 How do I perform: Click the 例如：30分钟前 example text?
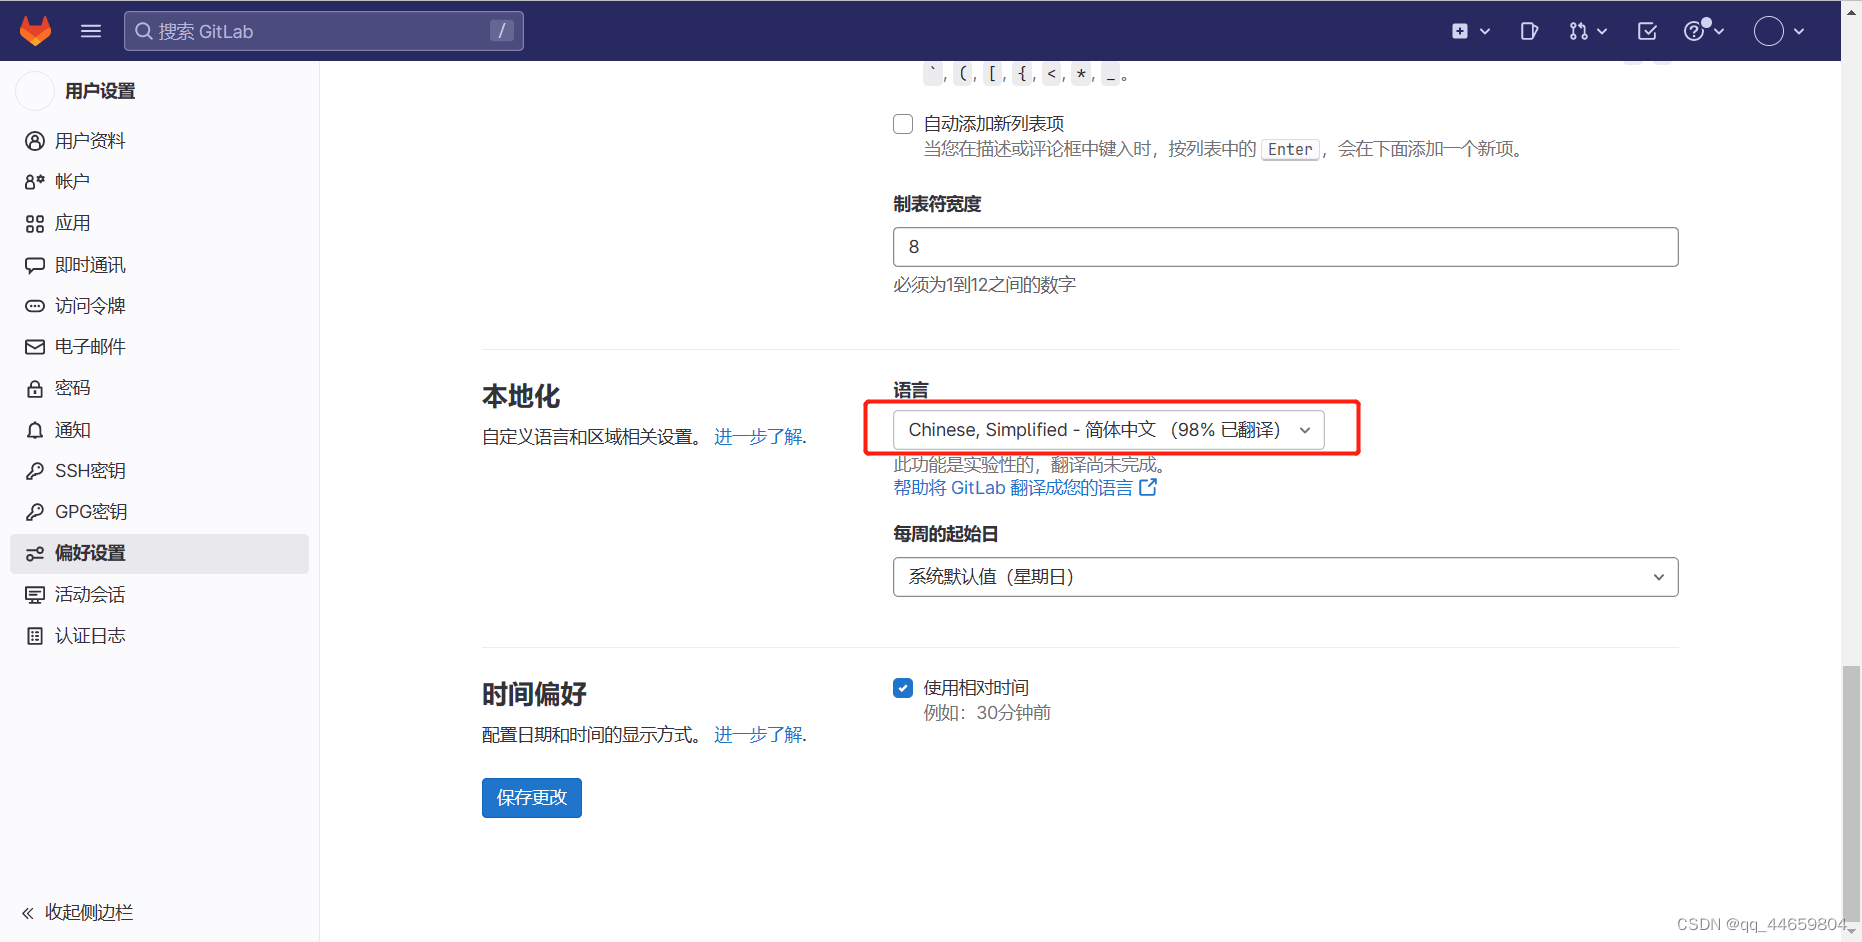coord(987,713)
